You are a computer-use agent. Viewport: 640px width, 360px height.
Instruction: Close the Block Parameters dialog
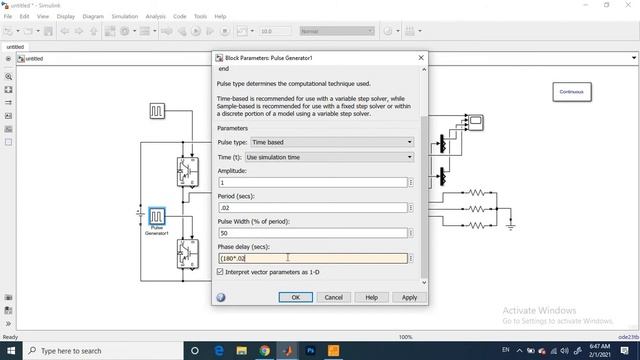click(x=421, y=58)
